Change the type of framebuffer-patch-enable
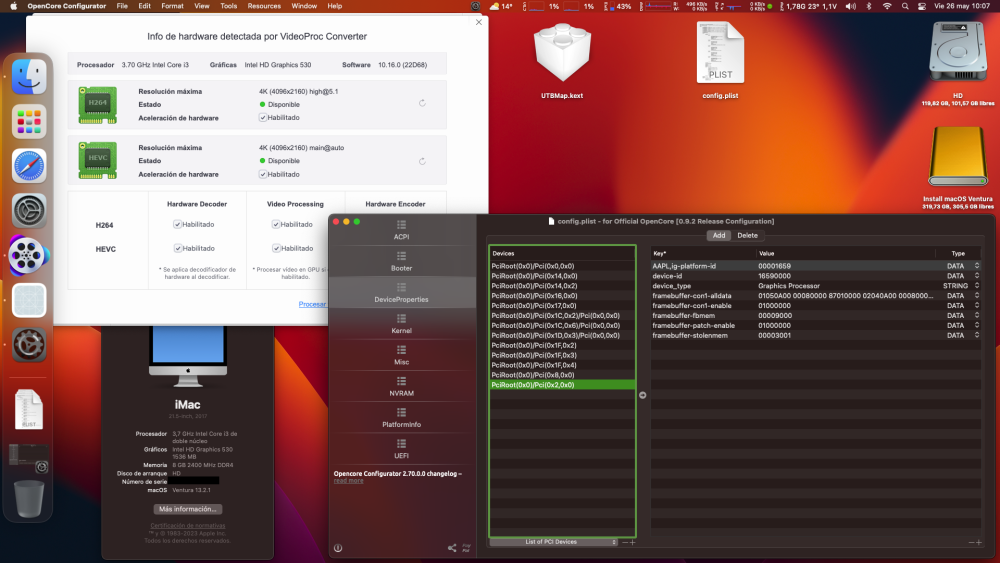 tap(976, 325)
